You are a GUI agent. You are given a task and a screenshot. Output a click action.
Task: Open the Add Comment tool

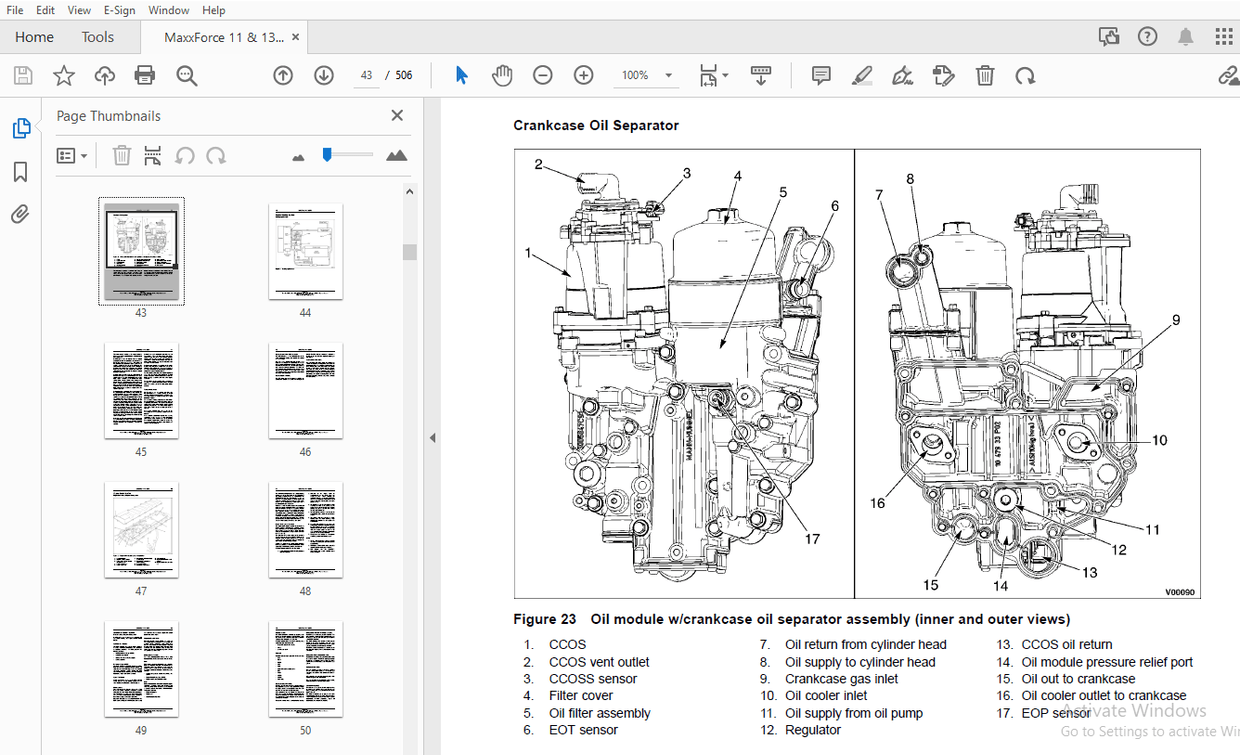(x=820, y=75)
